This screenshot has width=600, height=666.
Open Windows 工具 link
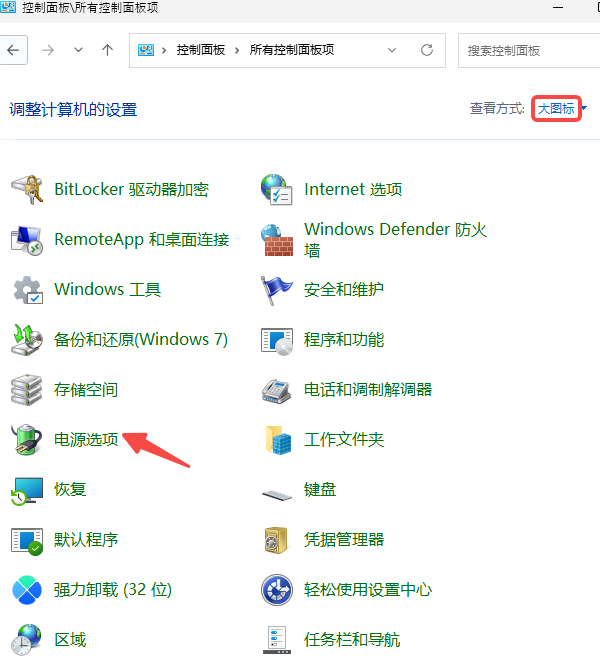click(x=107, y=290)
